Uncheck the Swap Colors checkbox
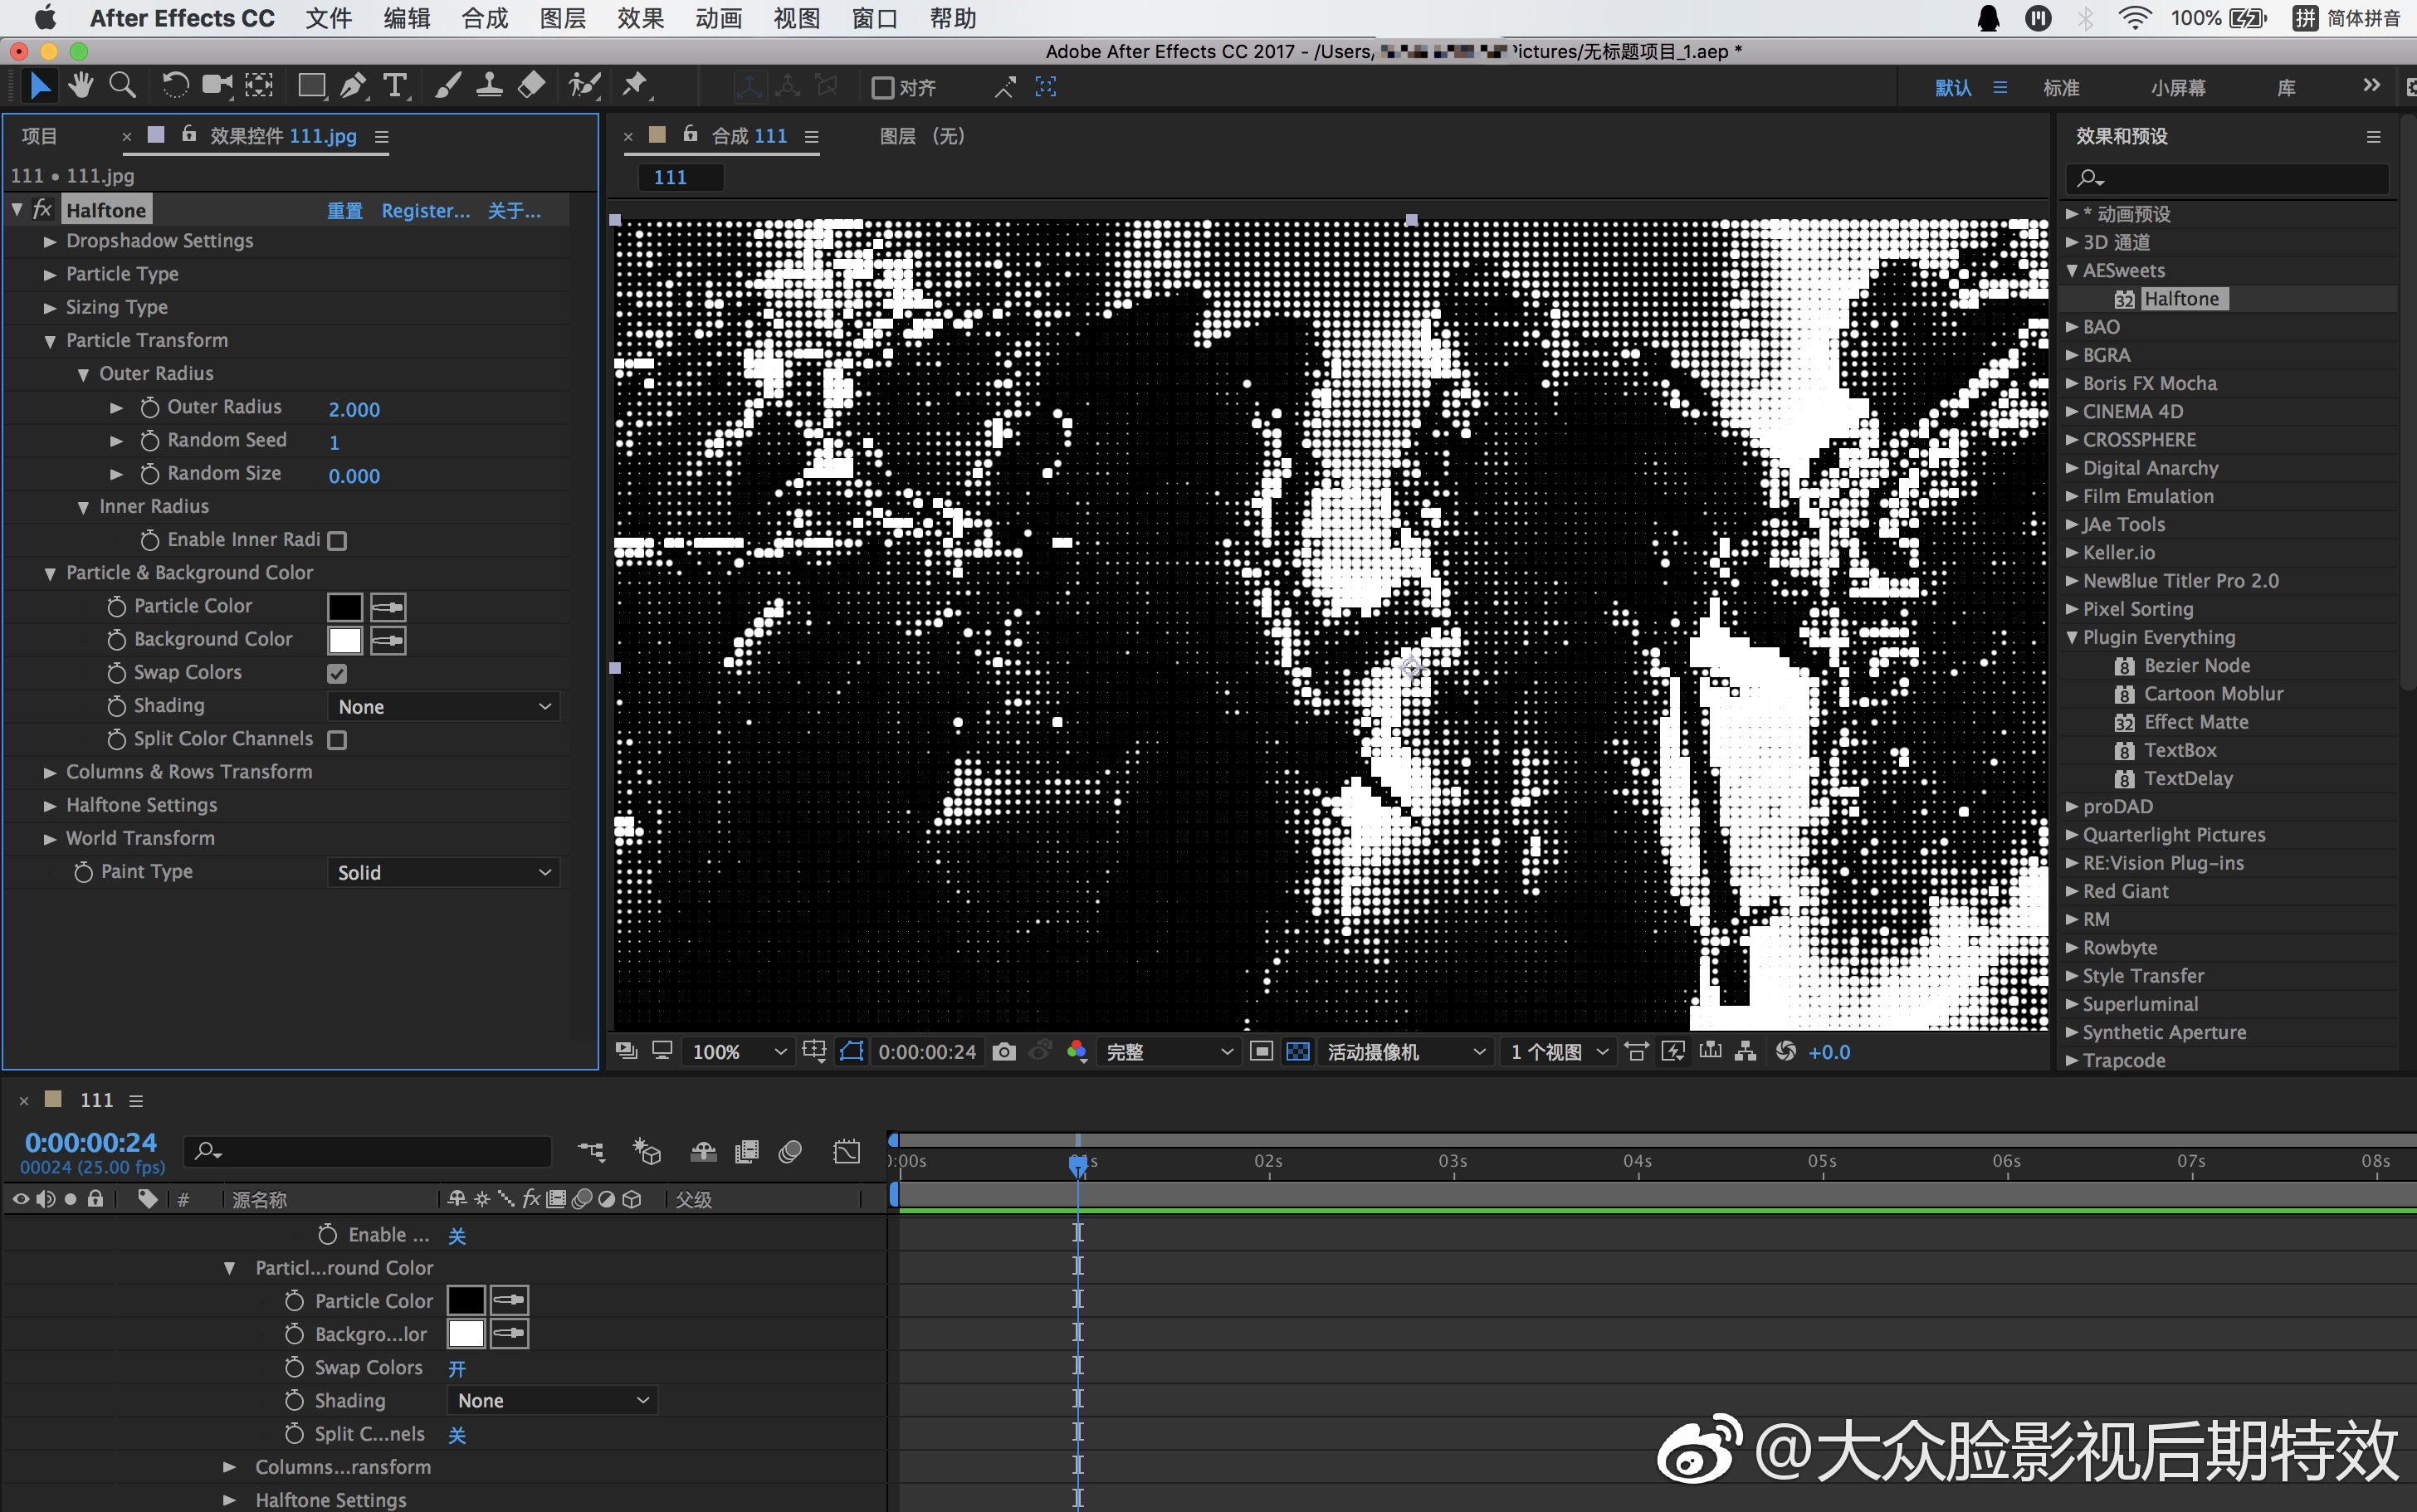This screenshot has height=1512, width=2417. click(x=337, y=673)
